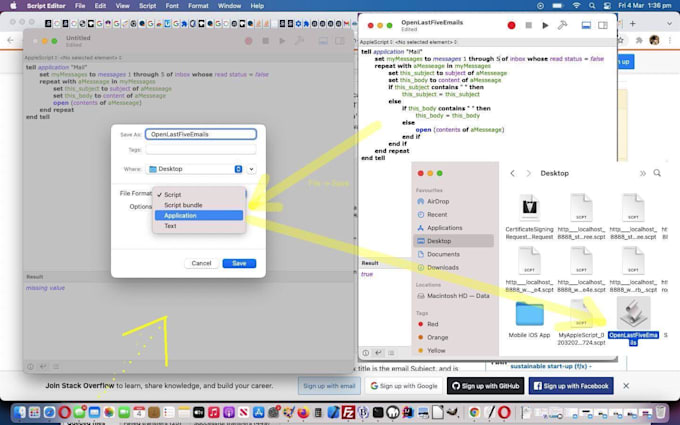Viewport: 680px width, 425px height.
Task: Choose Application from File Format list
Action: click(199, 216)
